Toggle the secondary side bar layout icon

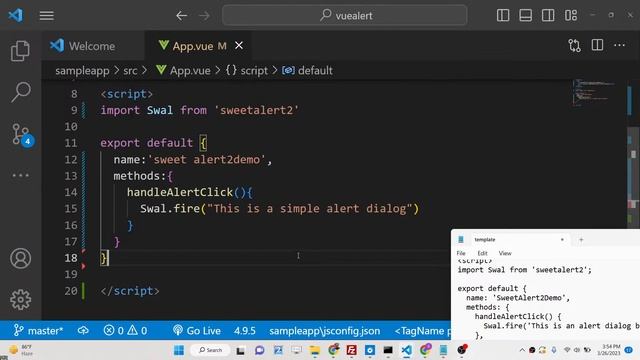[x=548, y=16]
